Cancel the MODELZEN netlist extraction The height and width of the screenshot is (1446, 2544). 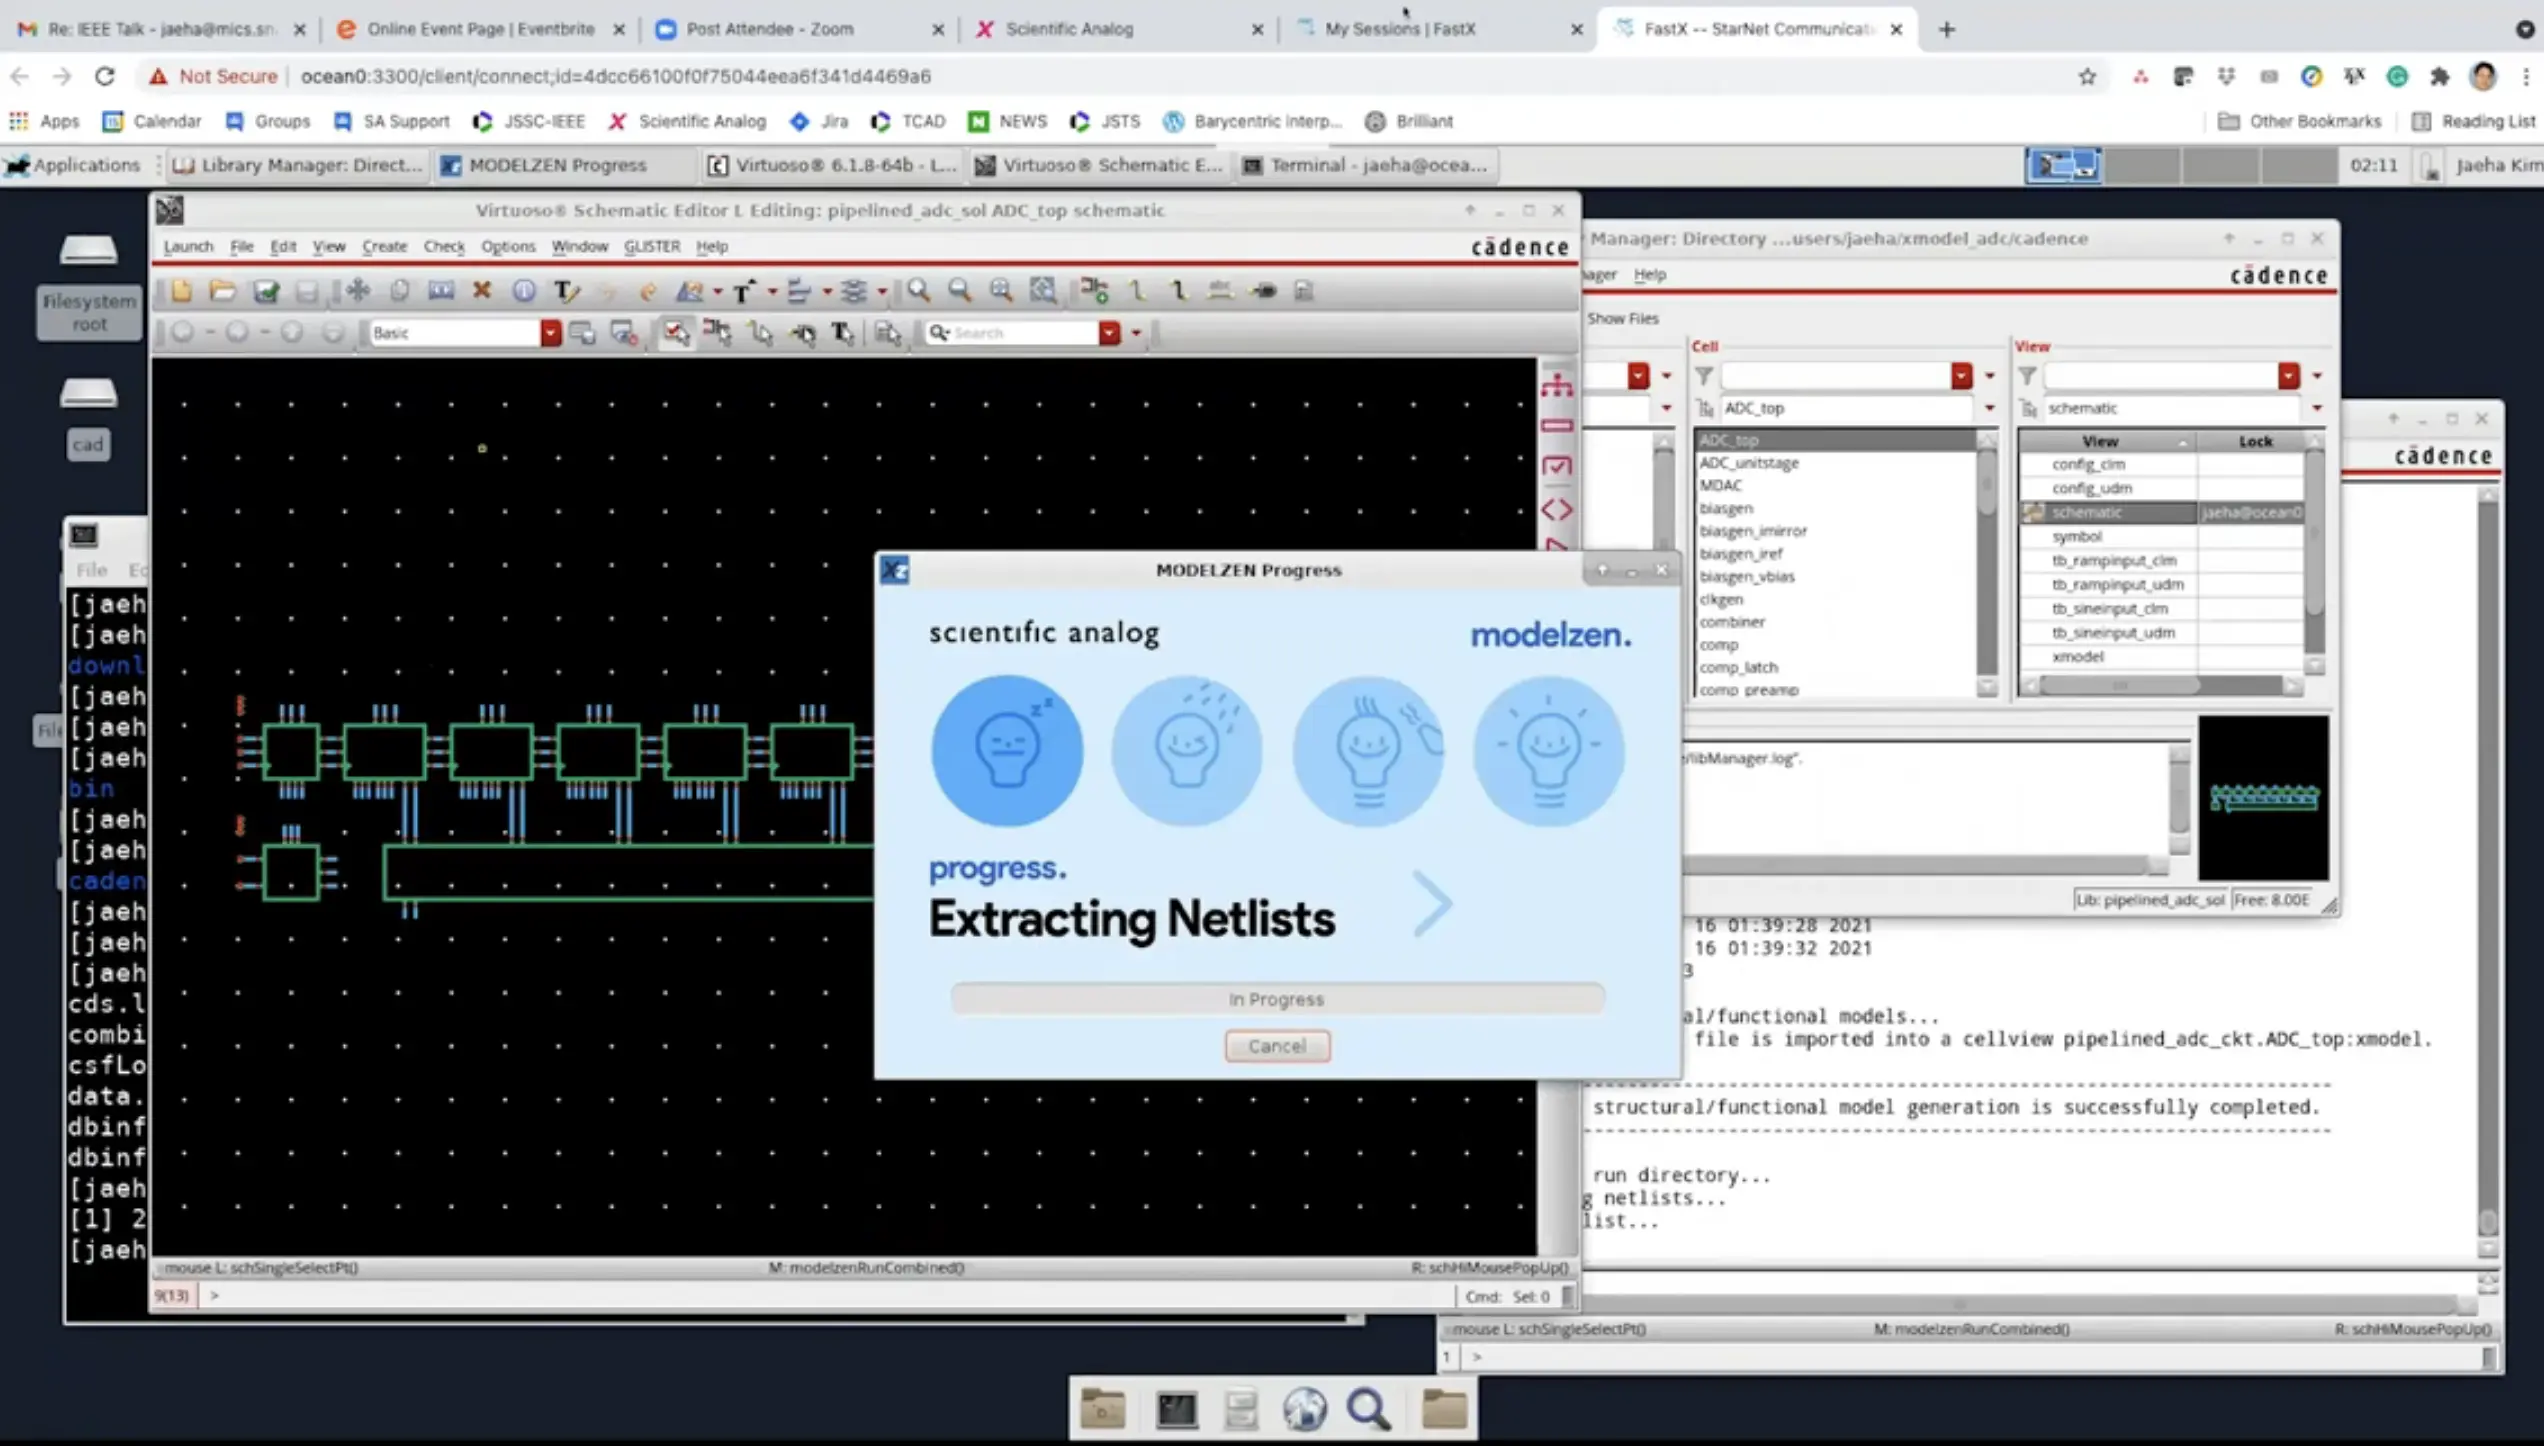(1277, 1046)
